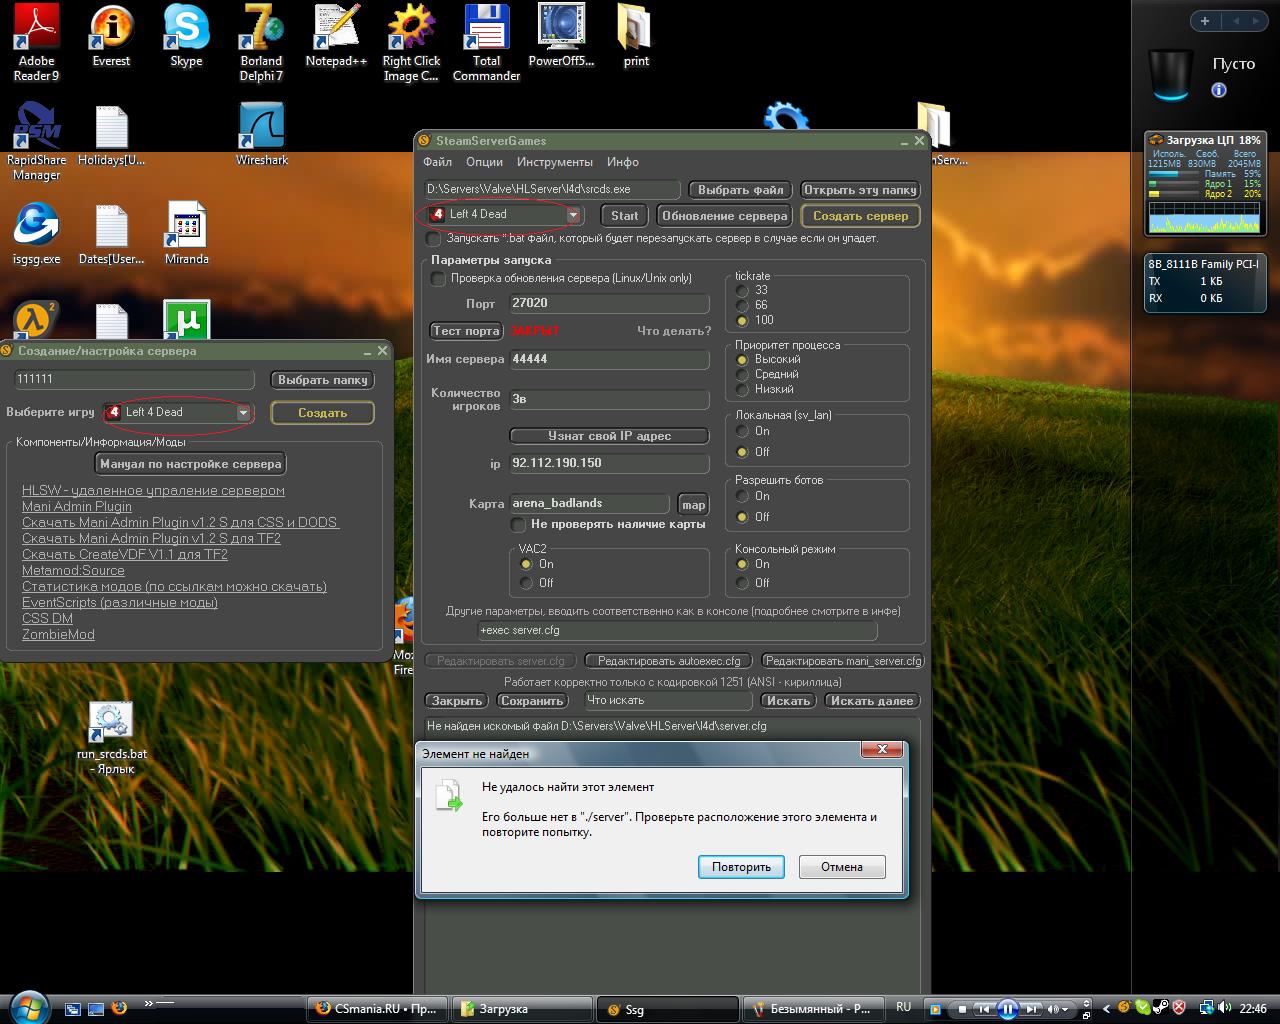
Task: Open the 'Инструменты' menu
Action: [554, 162]
